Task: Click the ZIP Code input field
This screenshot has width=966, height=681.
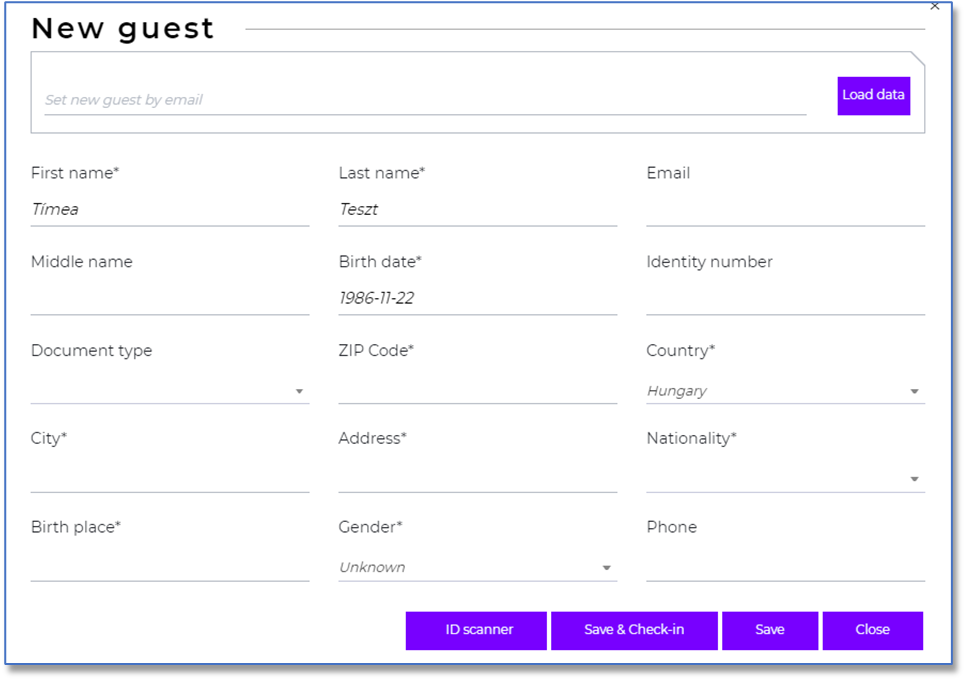Action: point(477,388)
